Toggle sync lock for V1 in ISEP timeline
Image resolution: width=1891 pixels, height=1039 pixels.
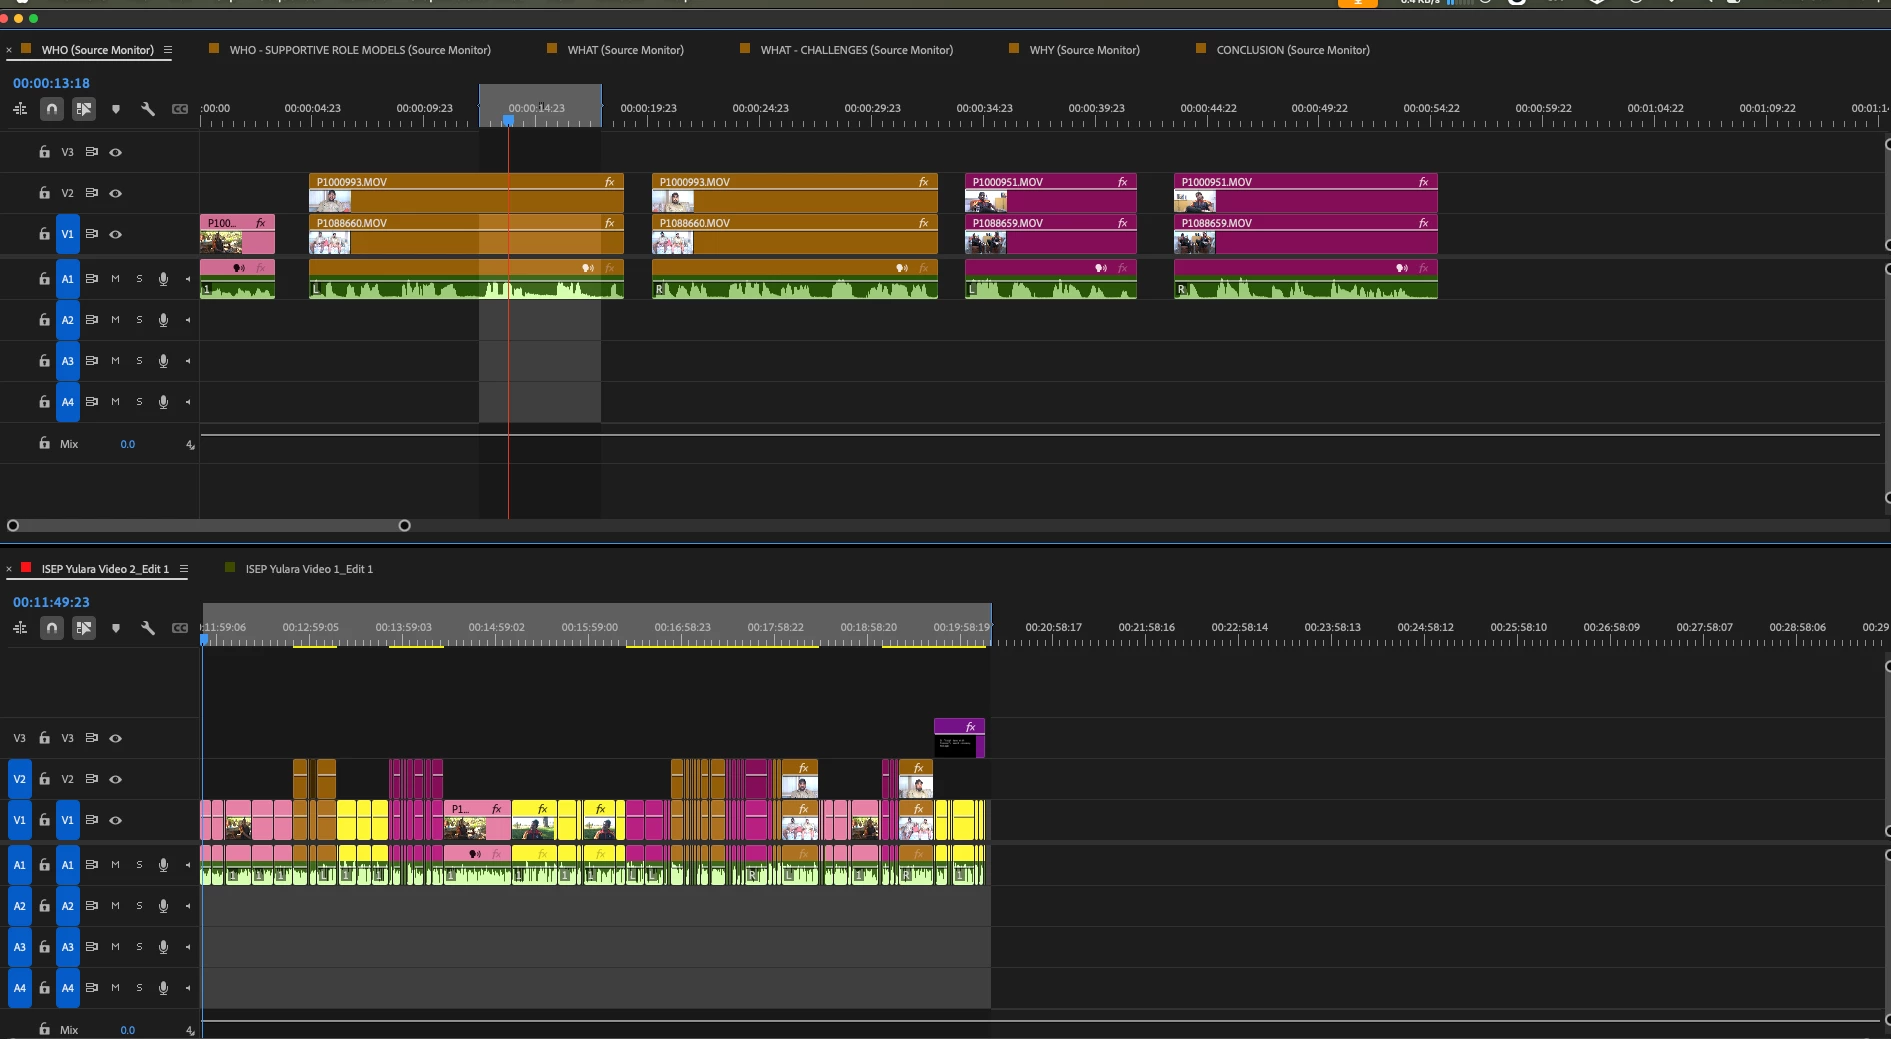(x=91, y=820)
